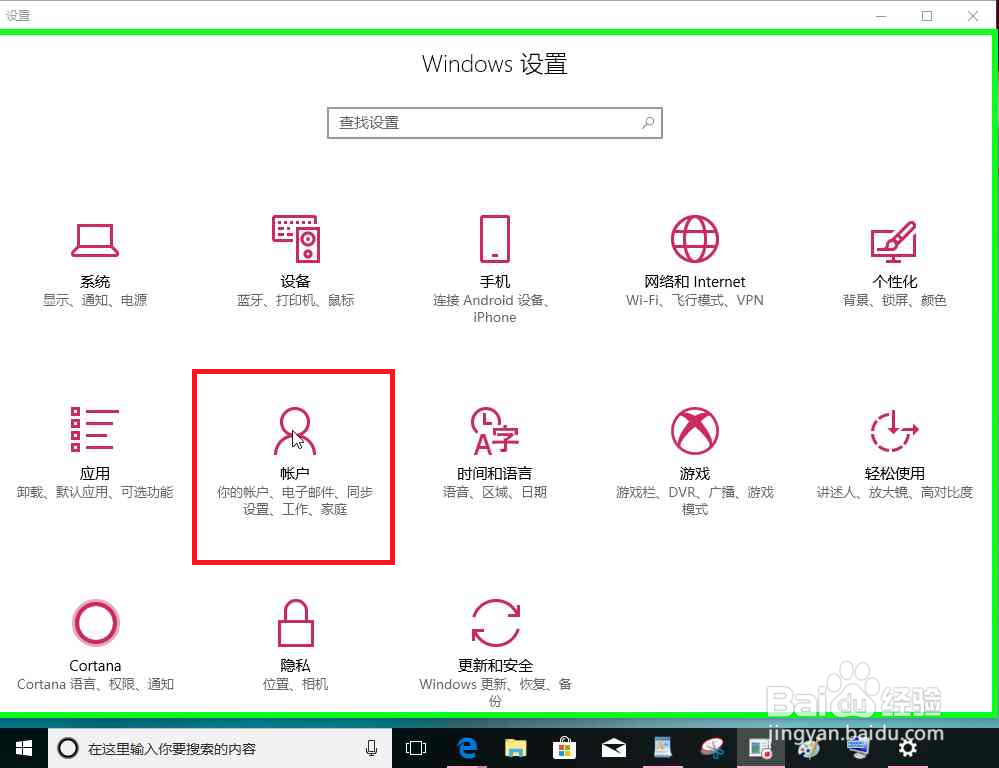The image size is (999, 768).
Task: Click the 游戏栏、DVR、广播 description
Action: tap(694, 500)
